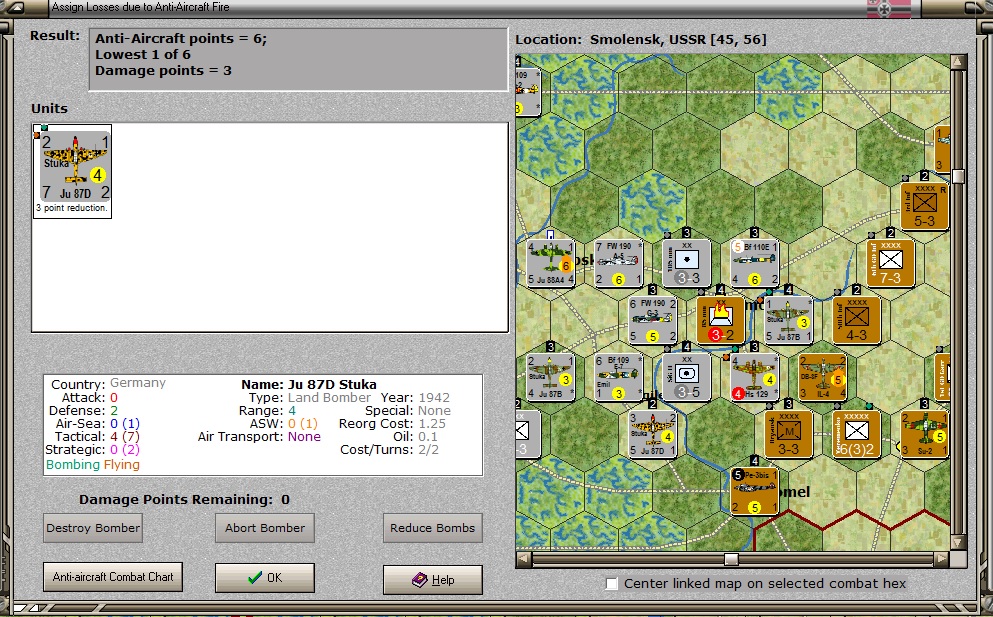Click the map horizontal scrollbar left arrow

click(x=524, y=559)
